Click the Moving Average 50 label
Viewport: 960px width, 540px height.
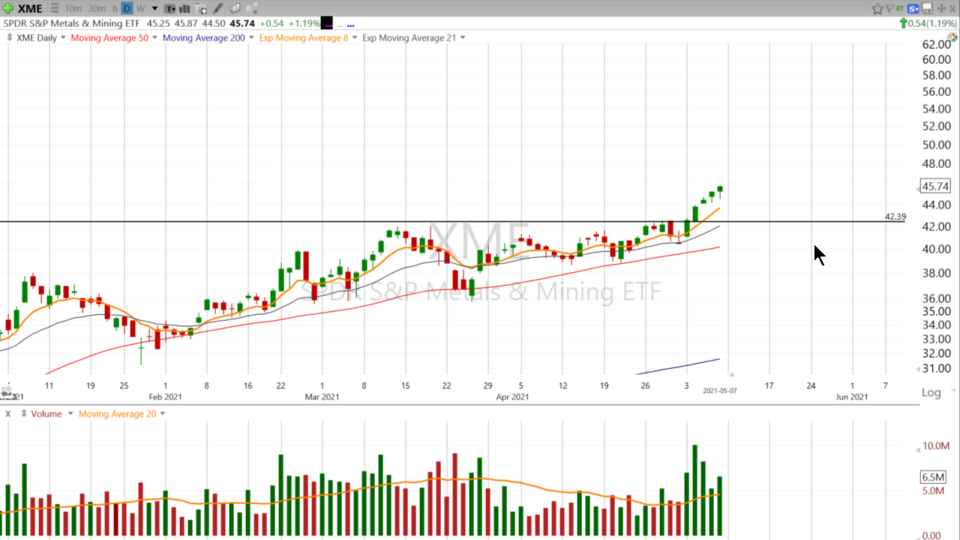pyautogui.click(x=110, y=37)
